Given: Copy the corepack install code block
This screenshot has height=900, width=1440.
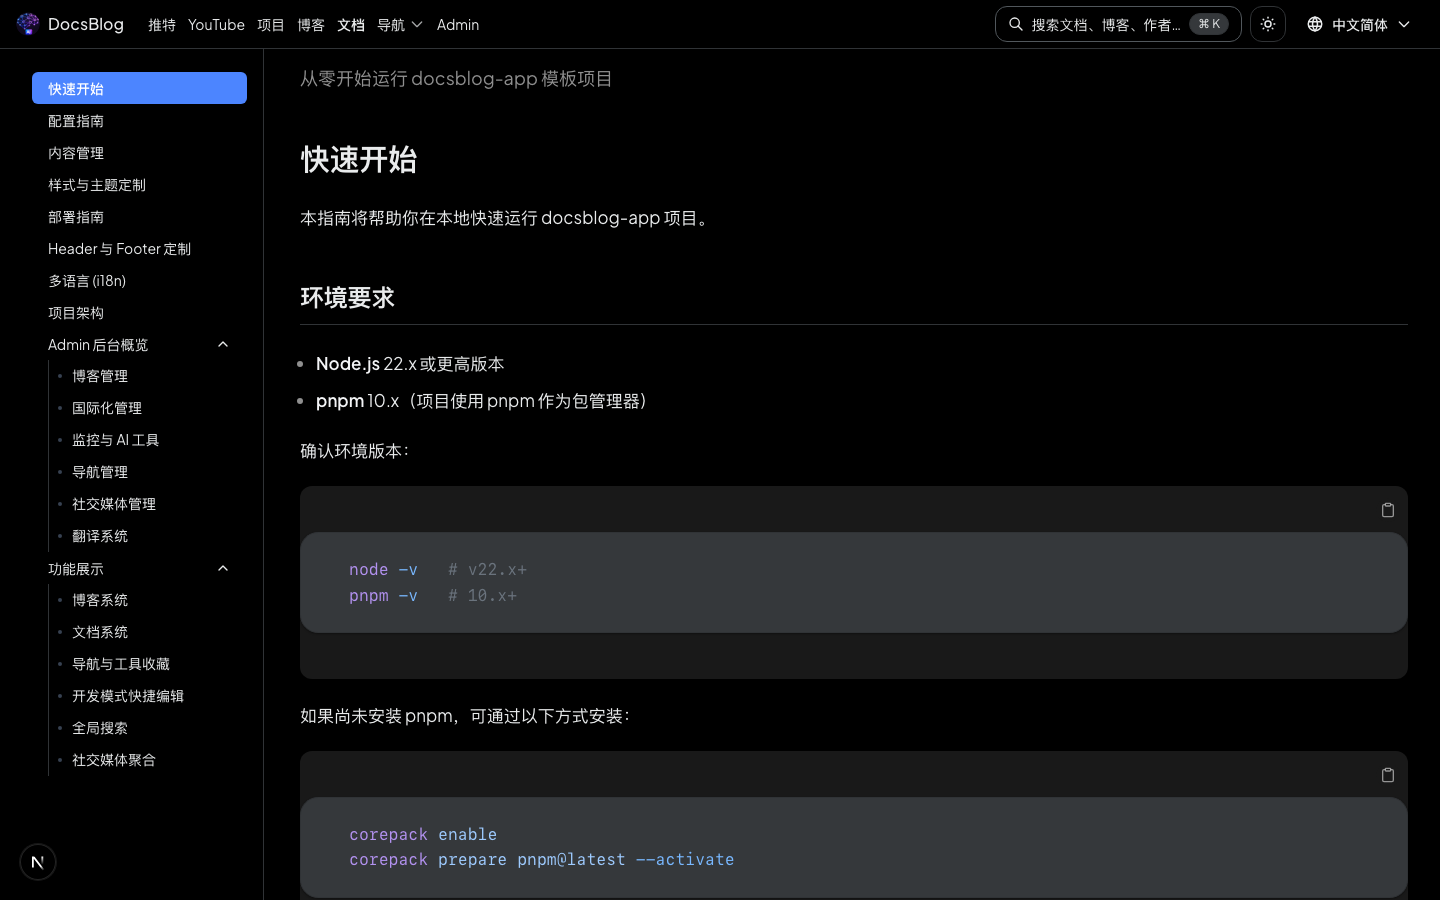Looking at the screenshot, I should click(1387, 775).
